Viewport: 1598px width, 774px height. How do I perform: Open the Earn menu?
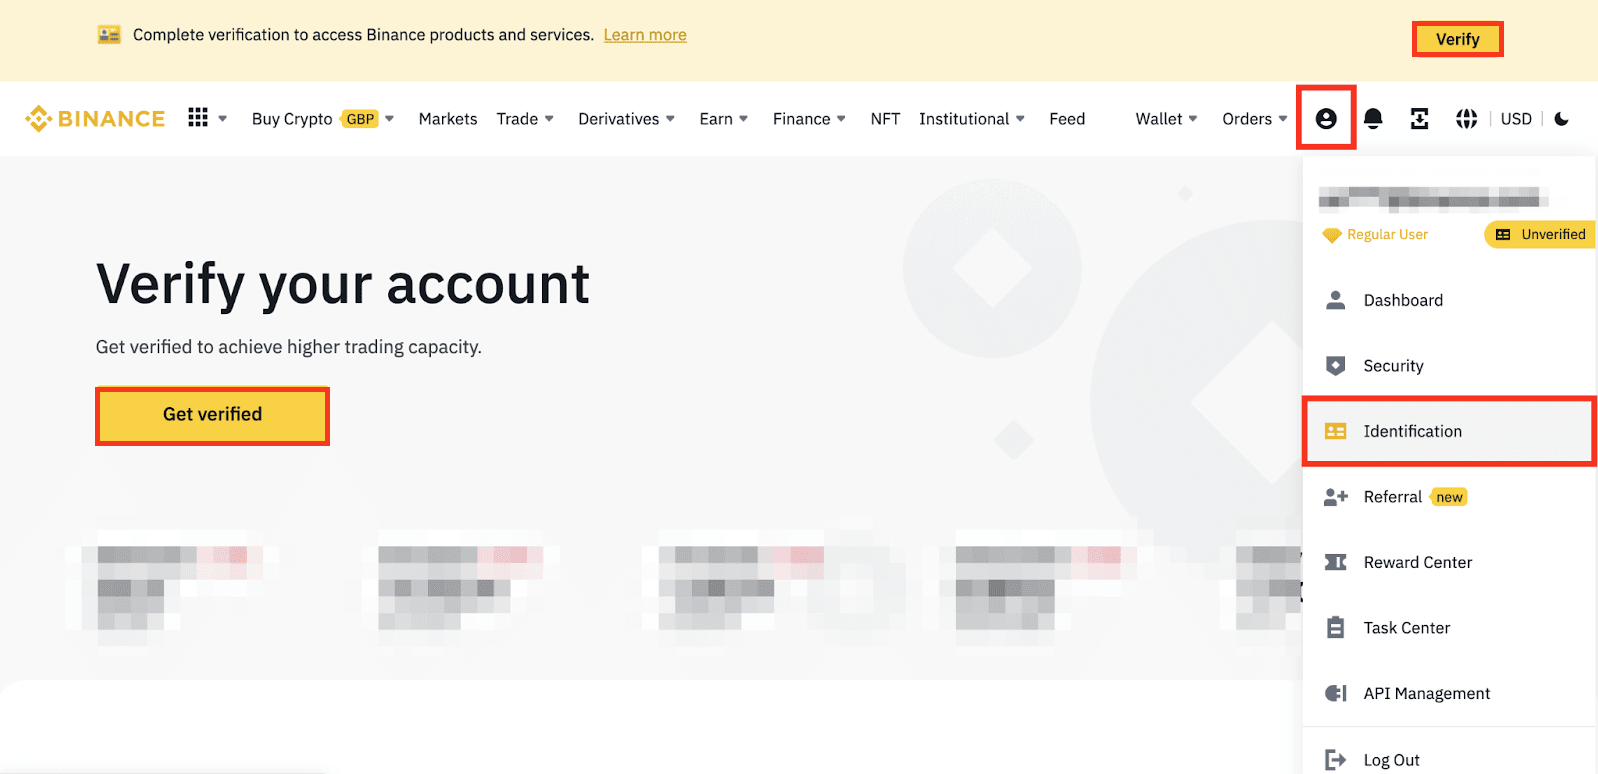pyautogui.click(x=716, y=119)
